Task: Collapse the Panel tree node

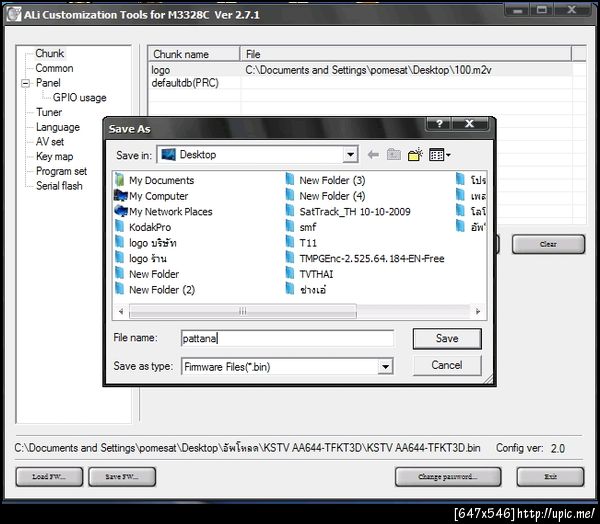Action: 26,83
